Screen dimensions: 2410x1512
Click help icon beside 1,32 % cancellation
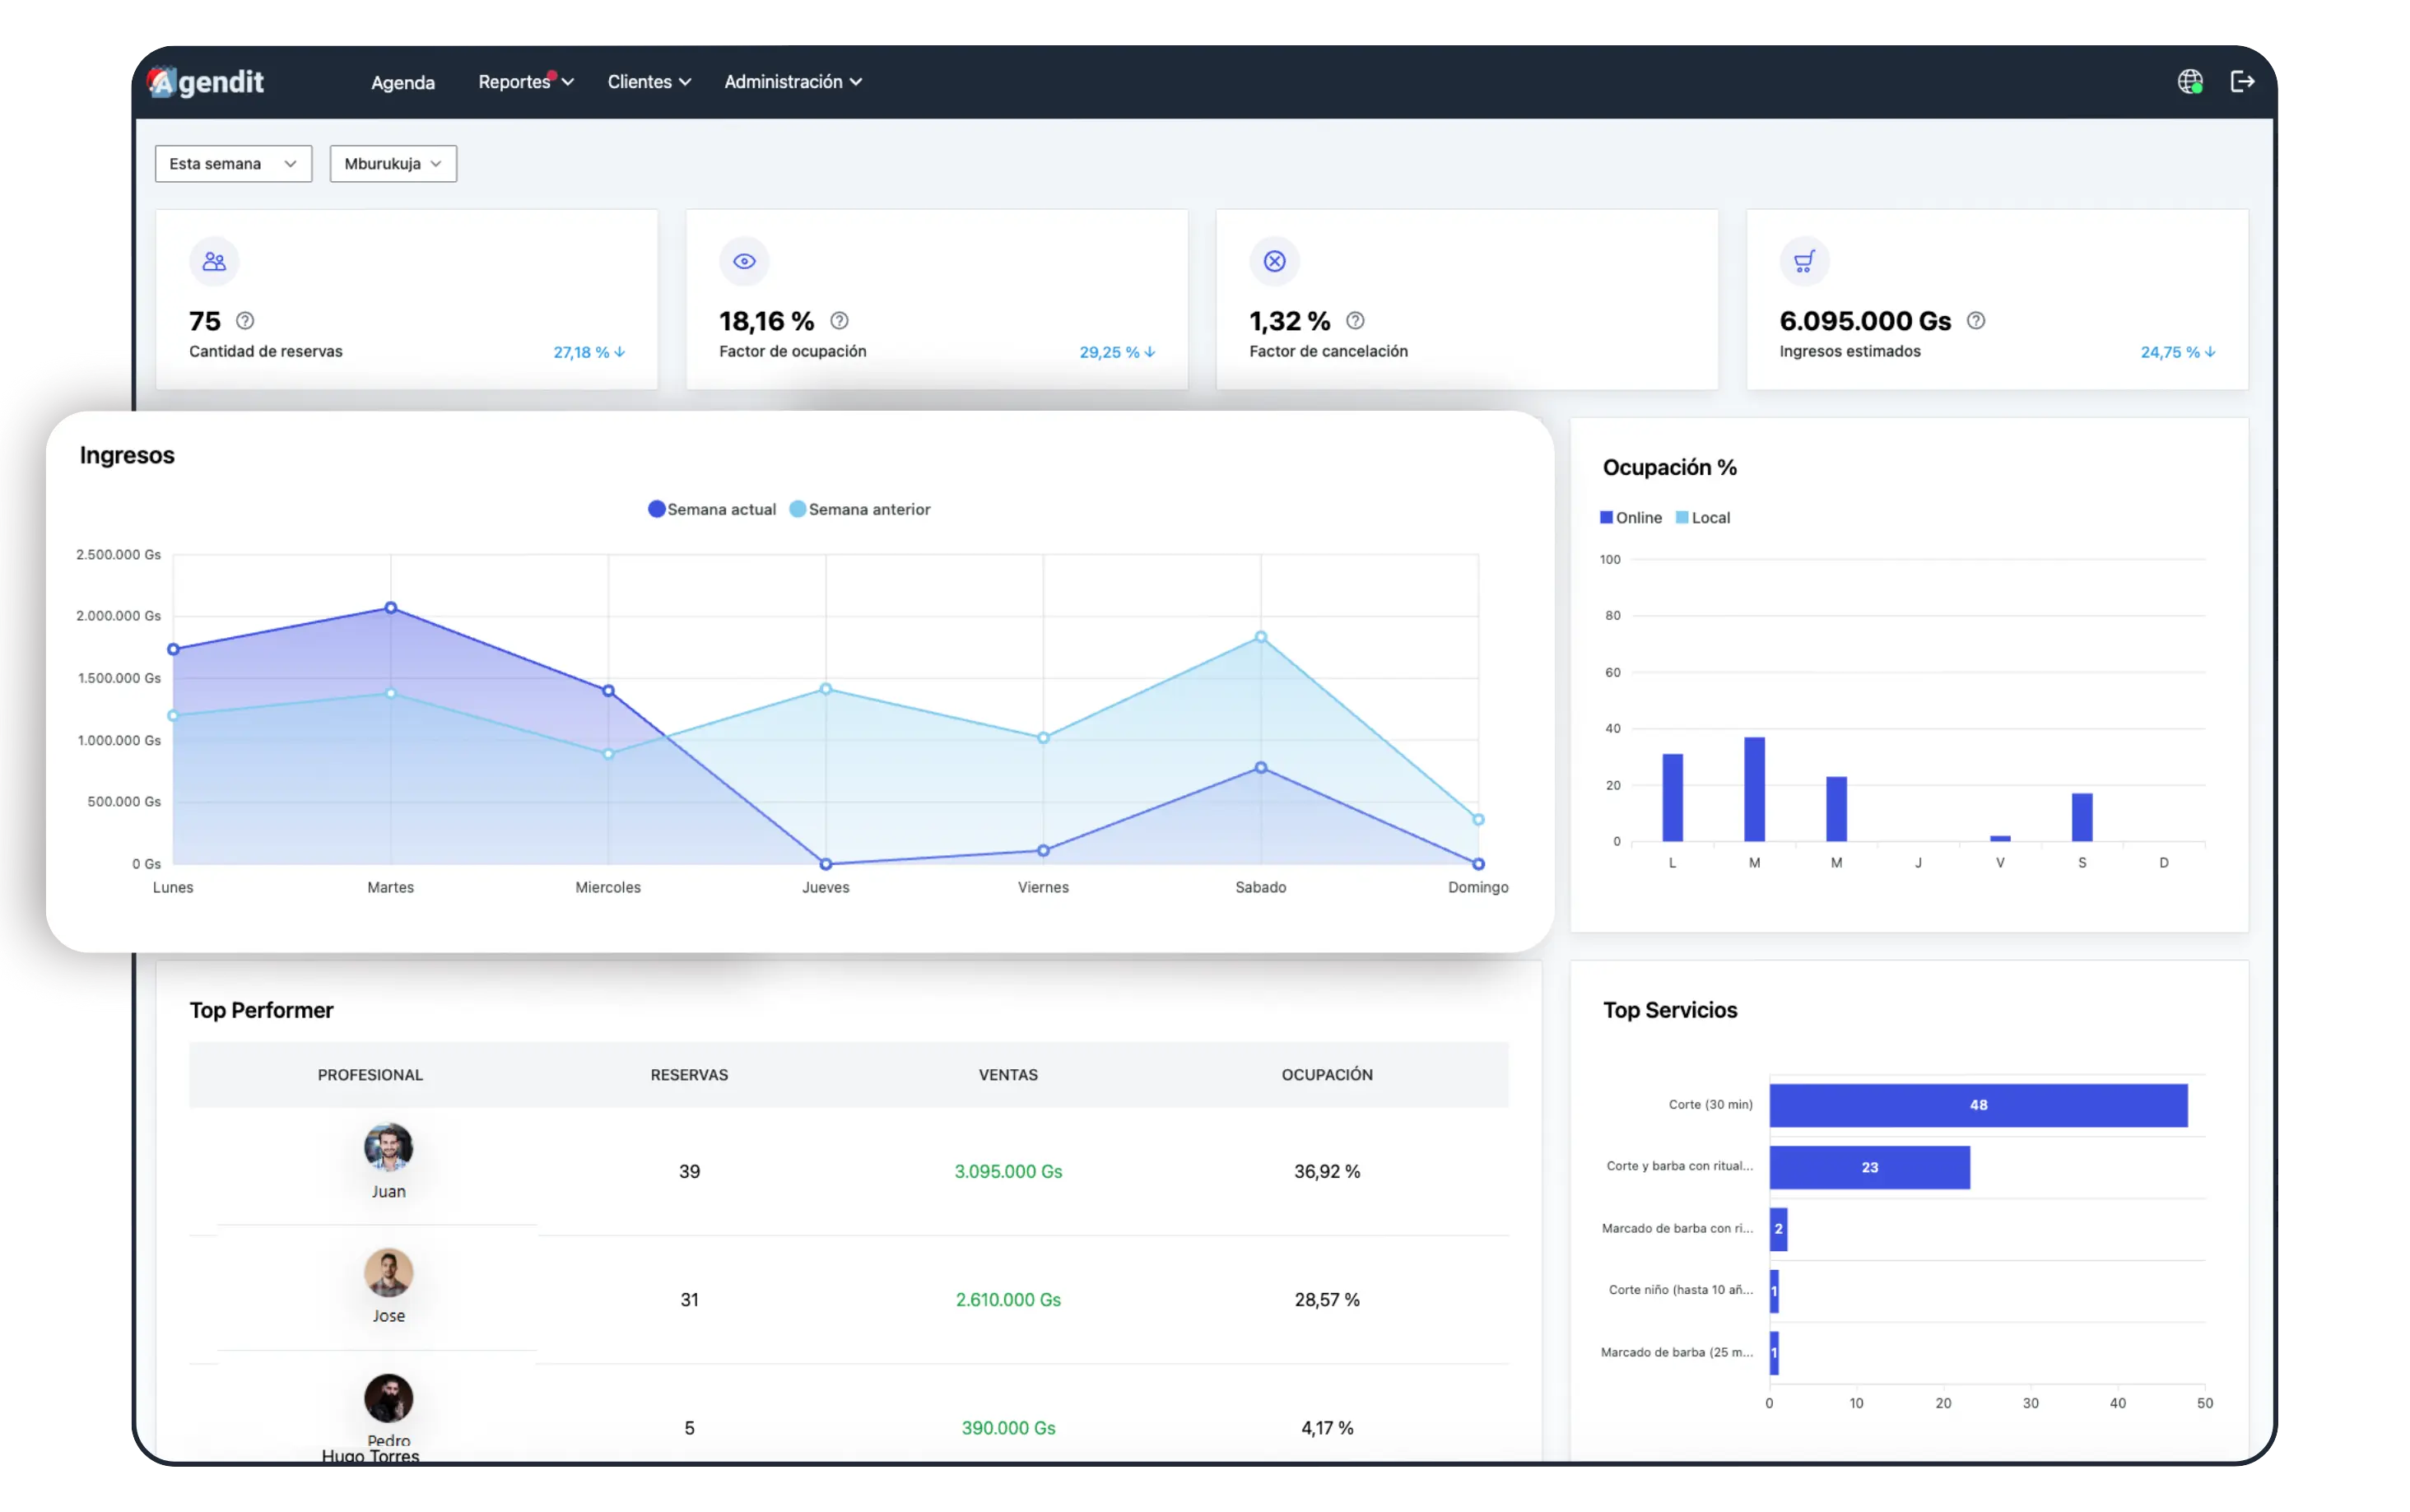[x=1355, y=321]
